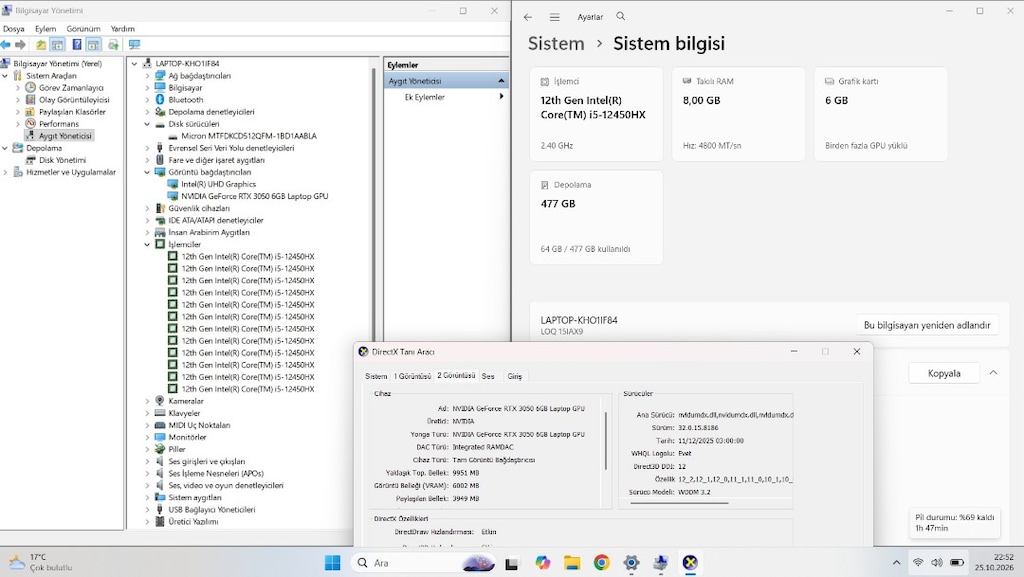The height and width of the screenshot is (577, 1024).
Task: Collapse device specs with chevron beside Kopyala
Action: point(993,373)
